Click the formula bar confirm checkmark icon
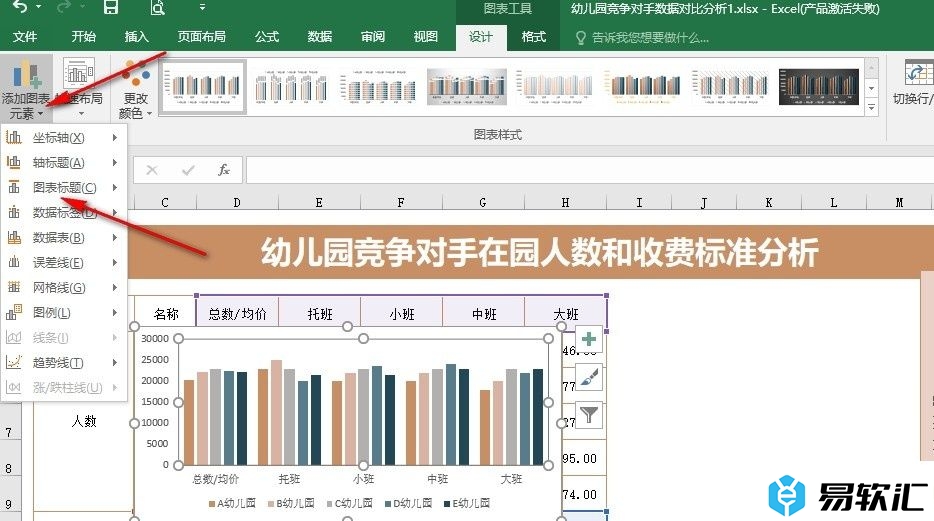The width and height of the screenshot is (934, 521). coord(188,170)
